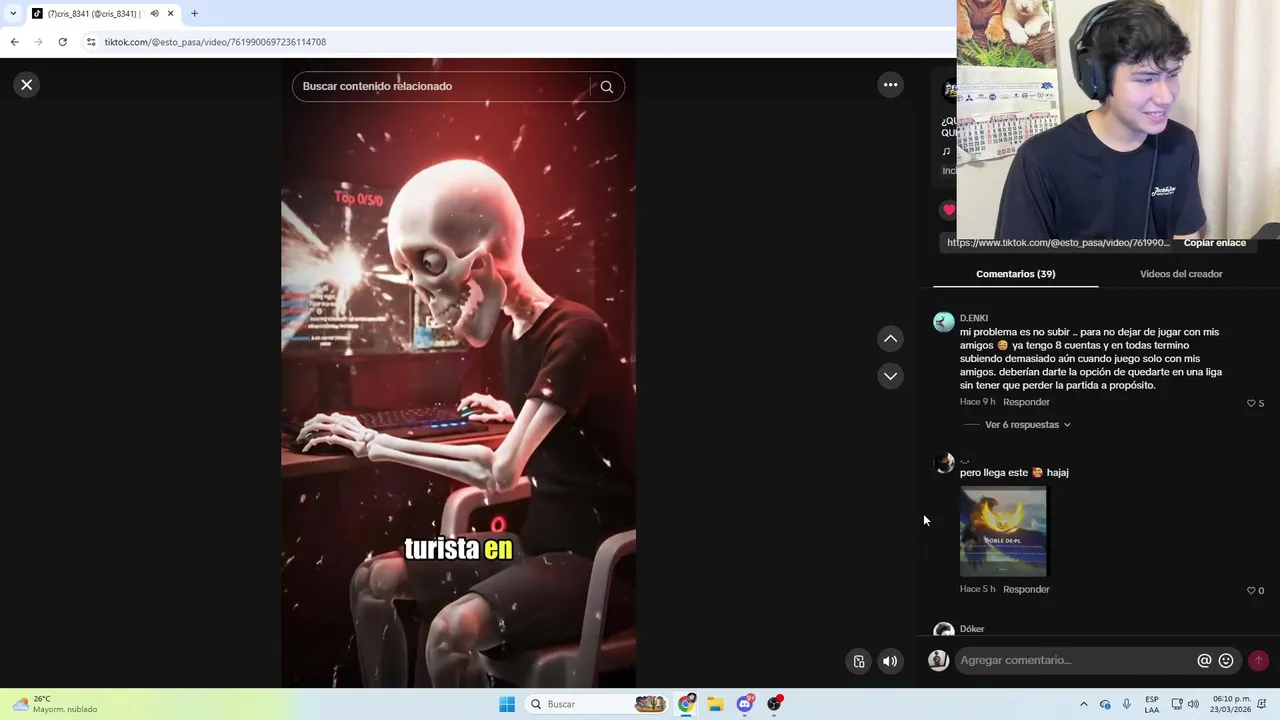
Task: Switch to Comentarios (39) tab
Action: (1015, 274)
